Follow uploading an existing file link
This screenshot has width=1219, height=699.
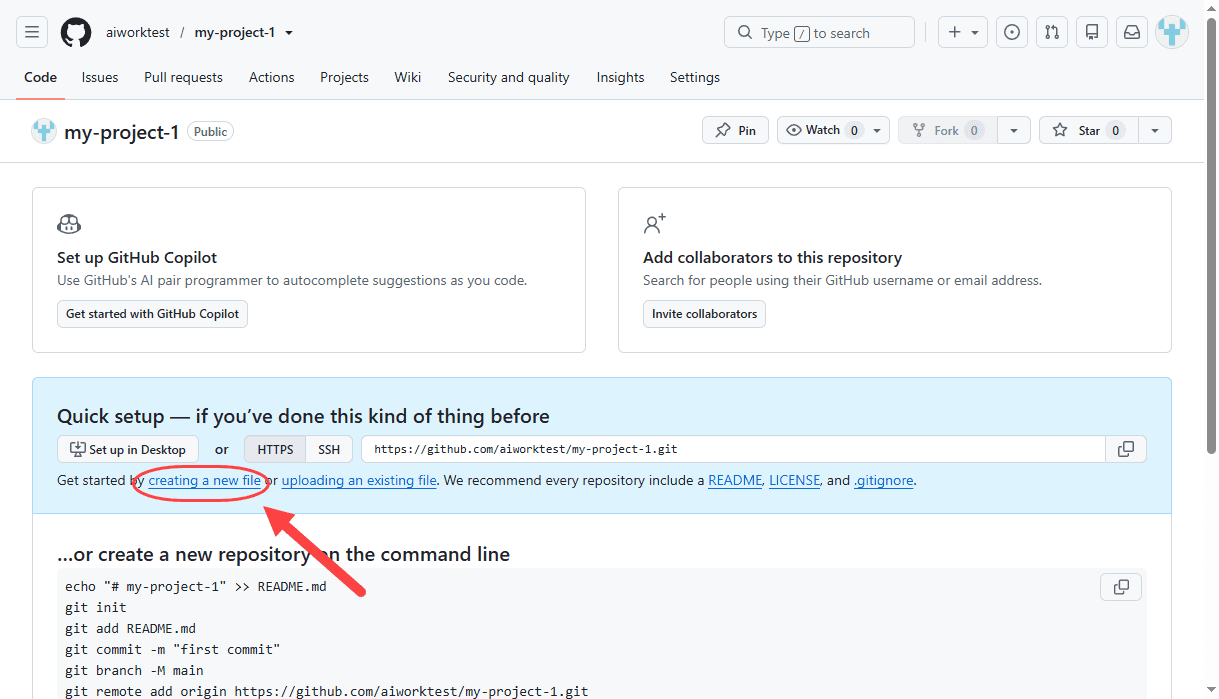359,480
